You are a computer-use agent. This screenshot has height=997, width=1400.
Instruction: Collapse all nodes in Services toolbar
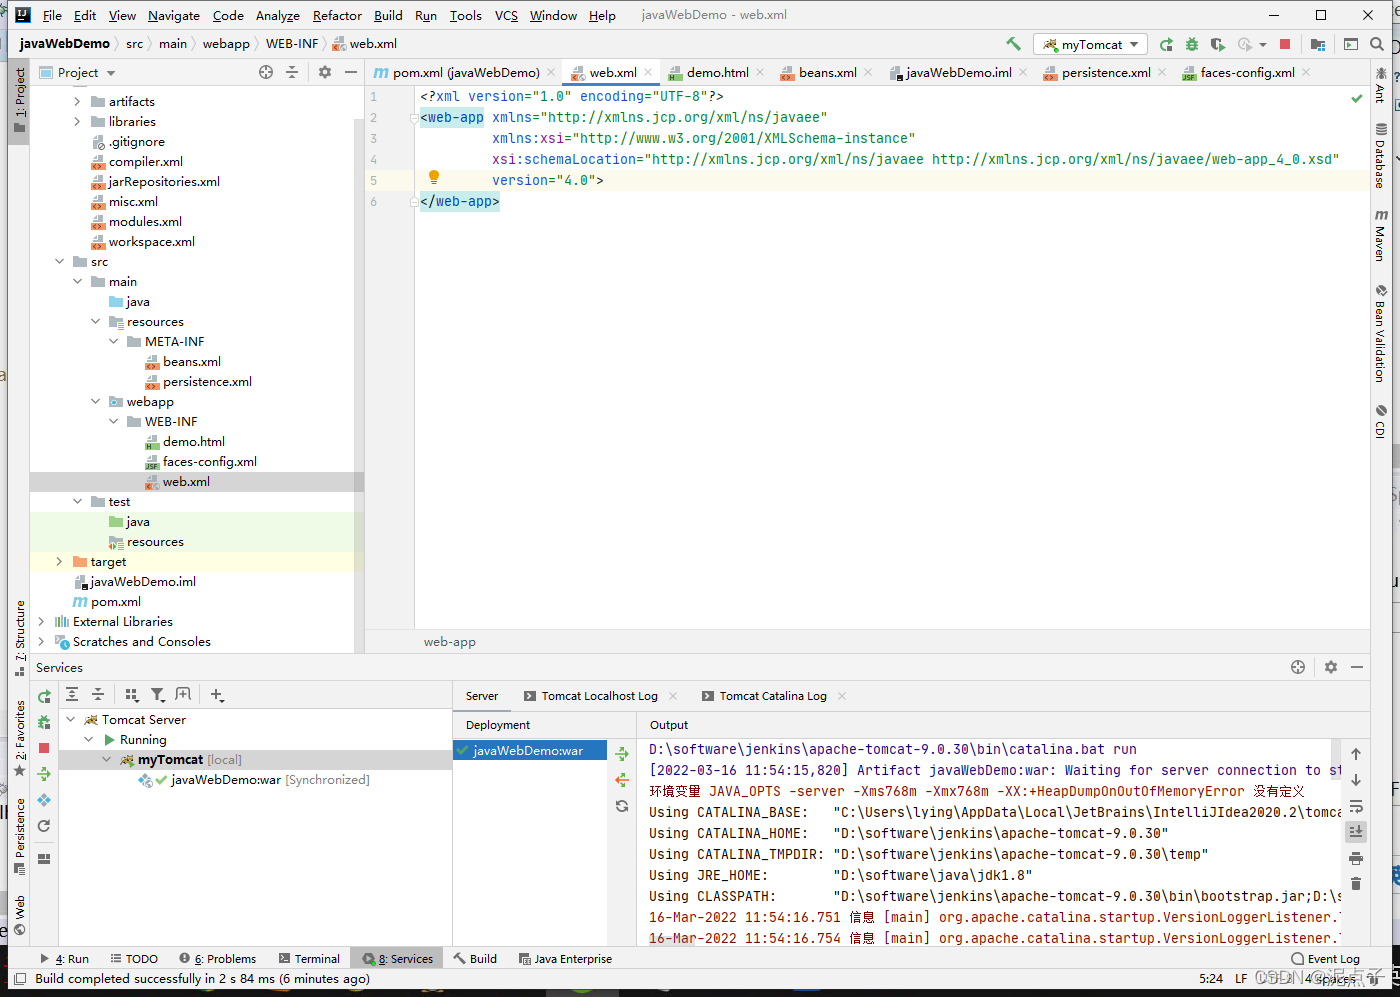[98, 694]
